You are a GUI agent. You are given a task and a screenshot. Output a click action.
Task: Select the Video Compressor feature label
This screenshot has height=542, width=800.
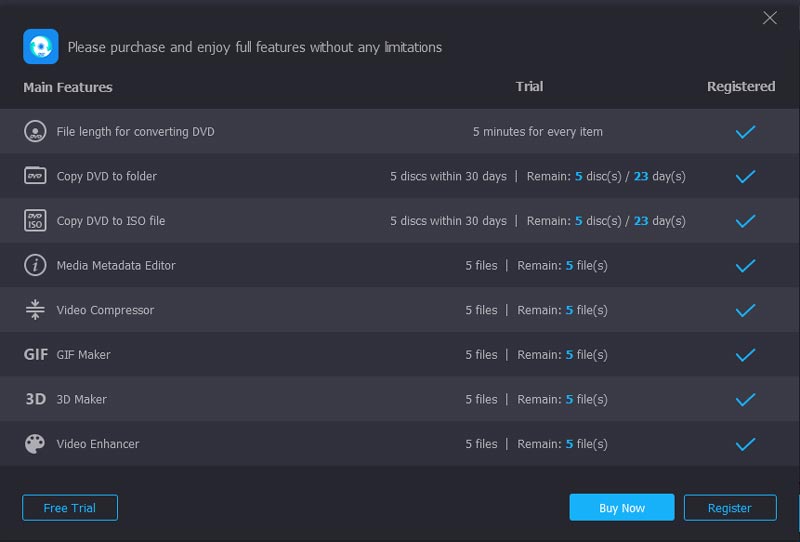(x=105, y=310)
